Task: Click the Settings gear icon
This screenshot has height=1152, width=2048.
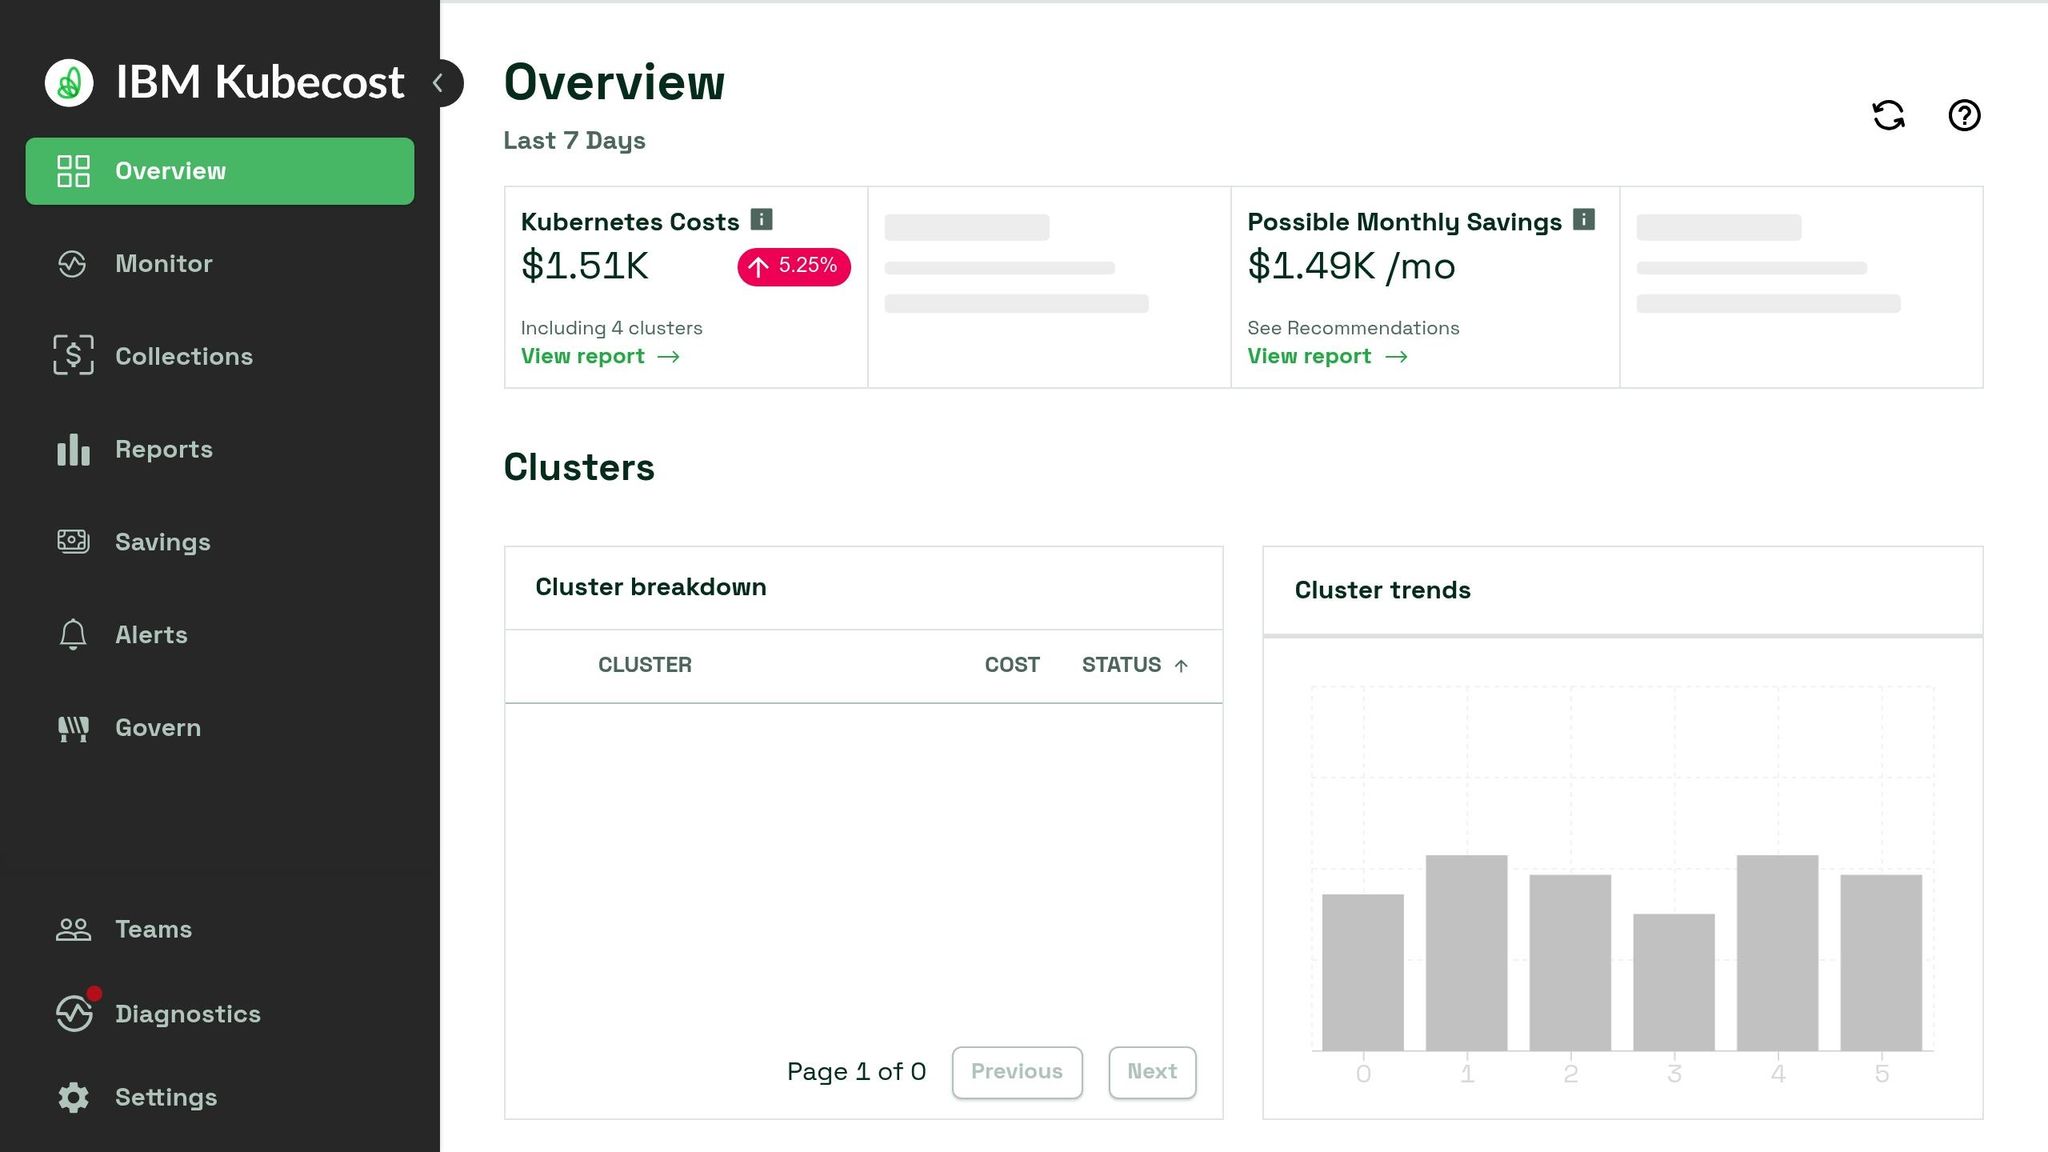Action: pyautogui.click(x=73, y=1097)
